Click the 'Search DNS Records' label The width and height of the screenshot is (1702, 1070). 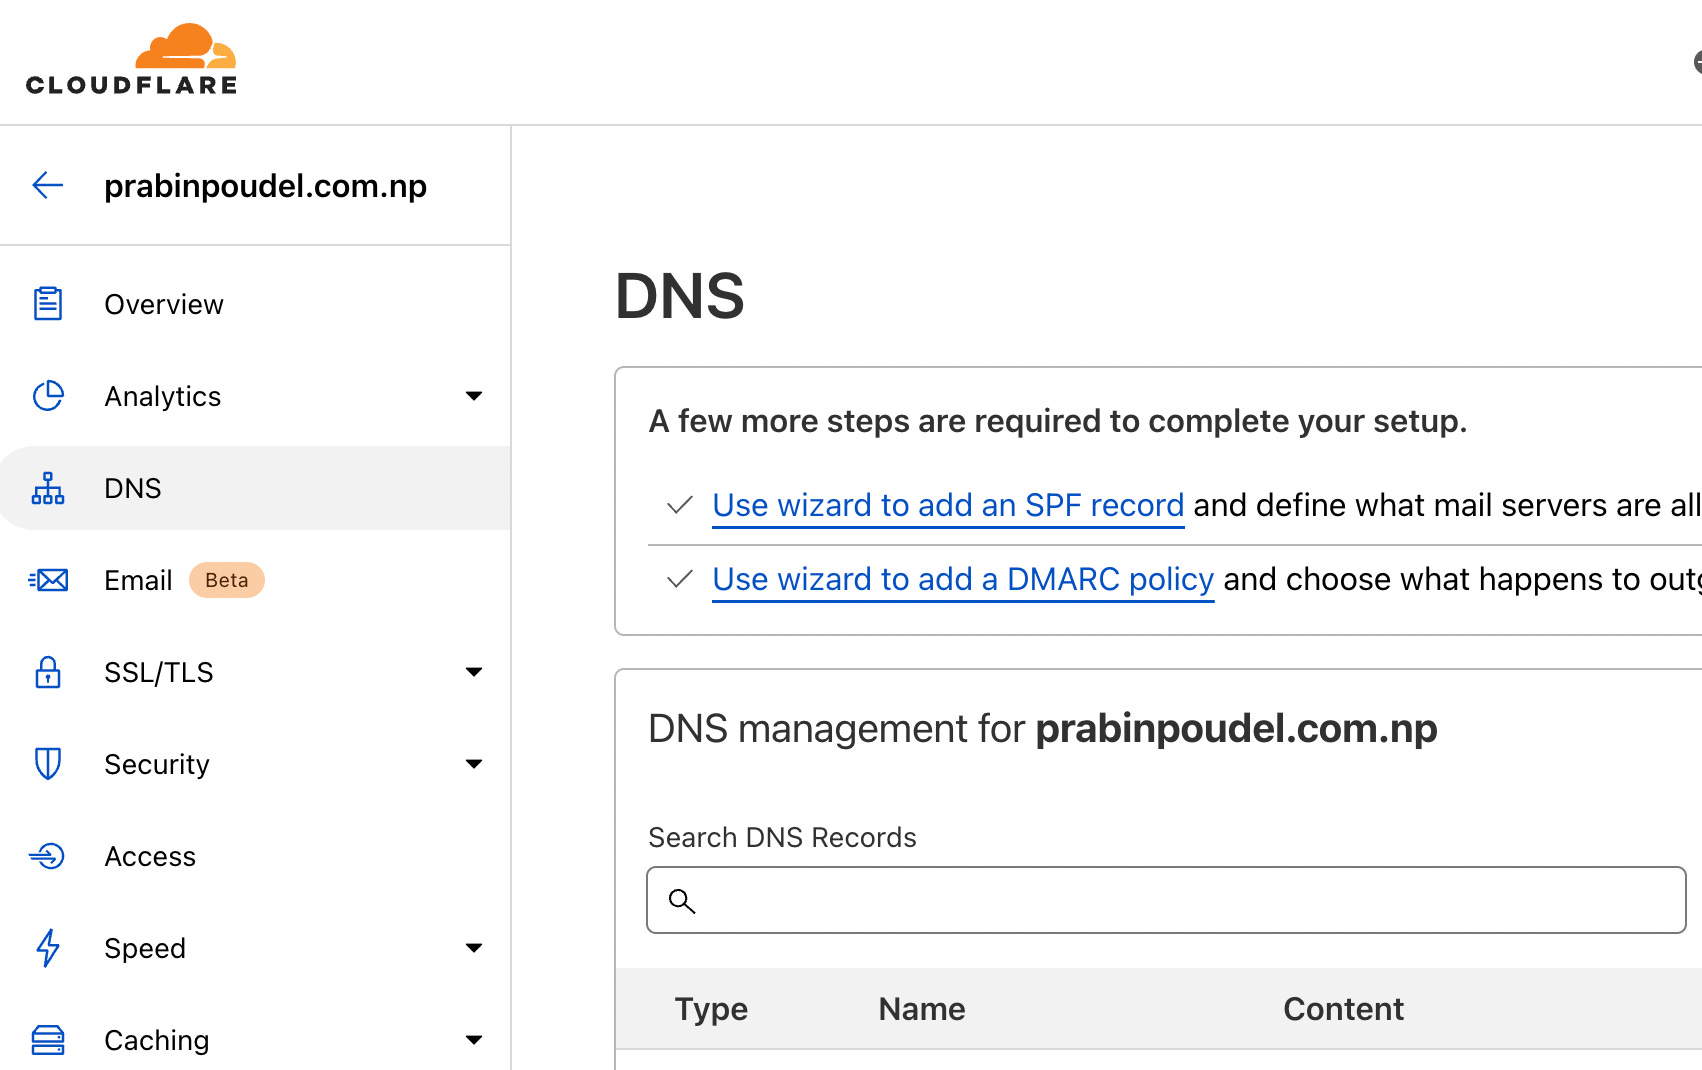point(782,837)
